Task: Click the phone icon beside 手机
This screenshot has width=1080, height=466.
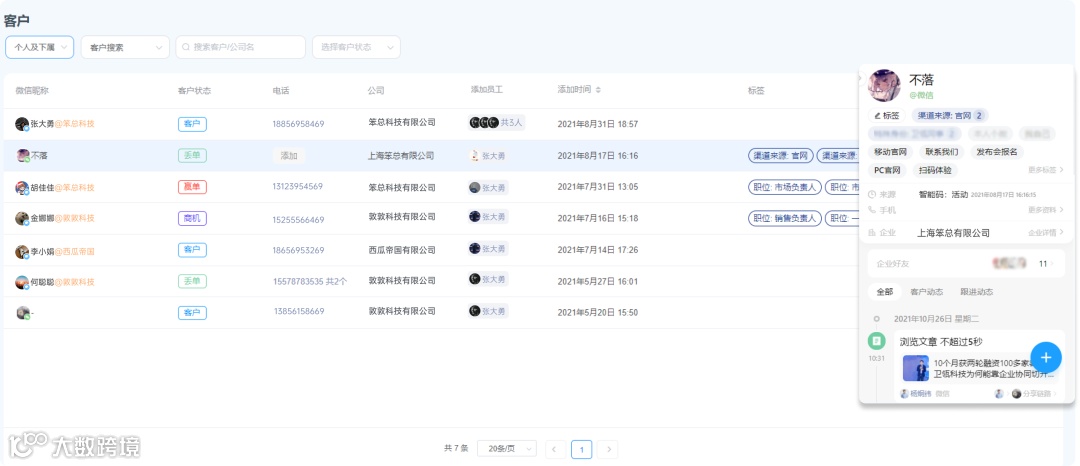Action: point(872,209)
